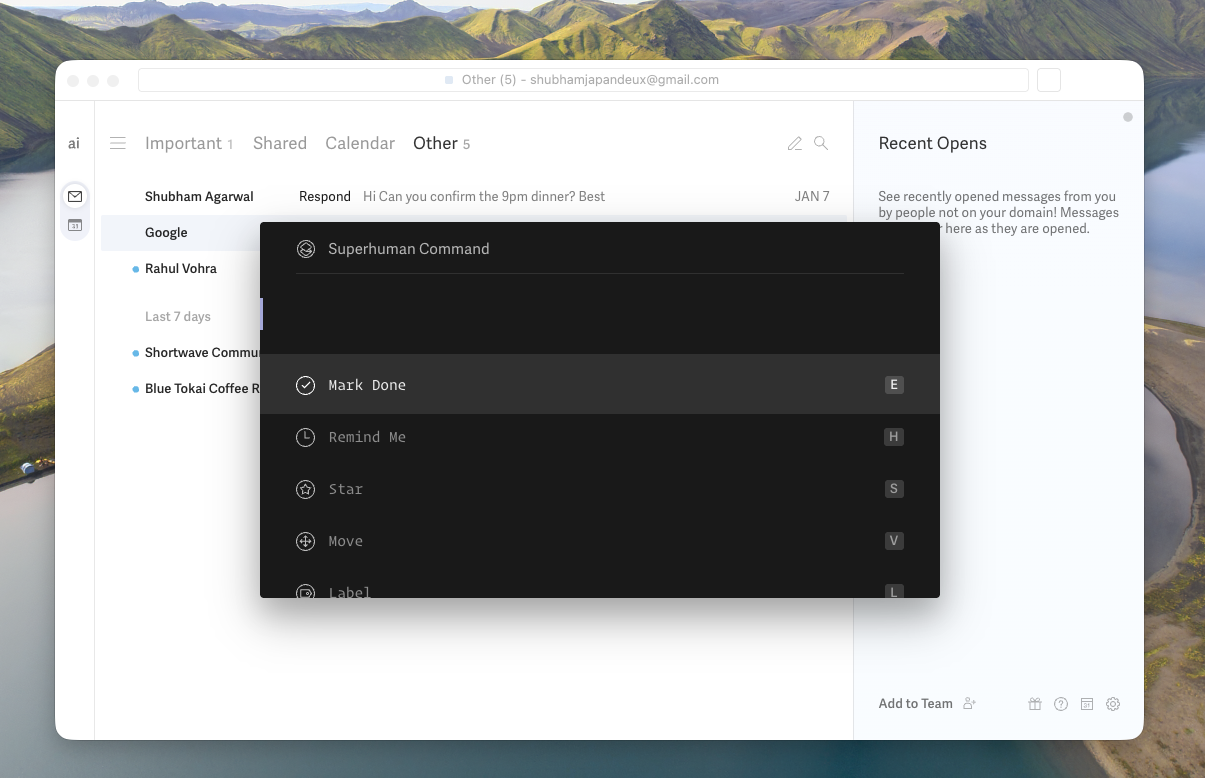Open help via the question mark icon

(1061, 704)
